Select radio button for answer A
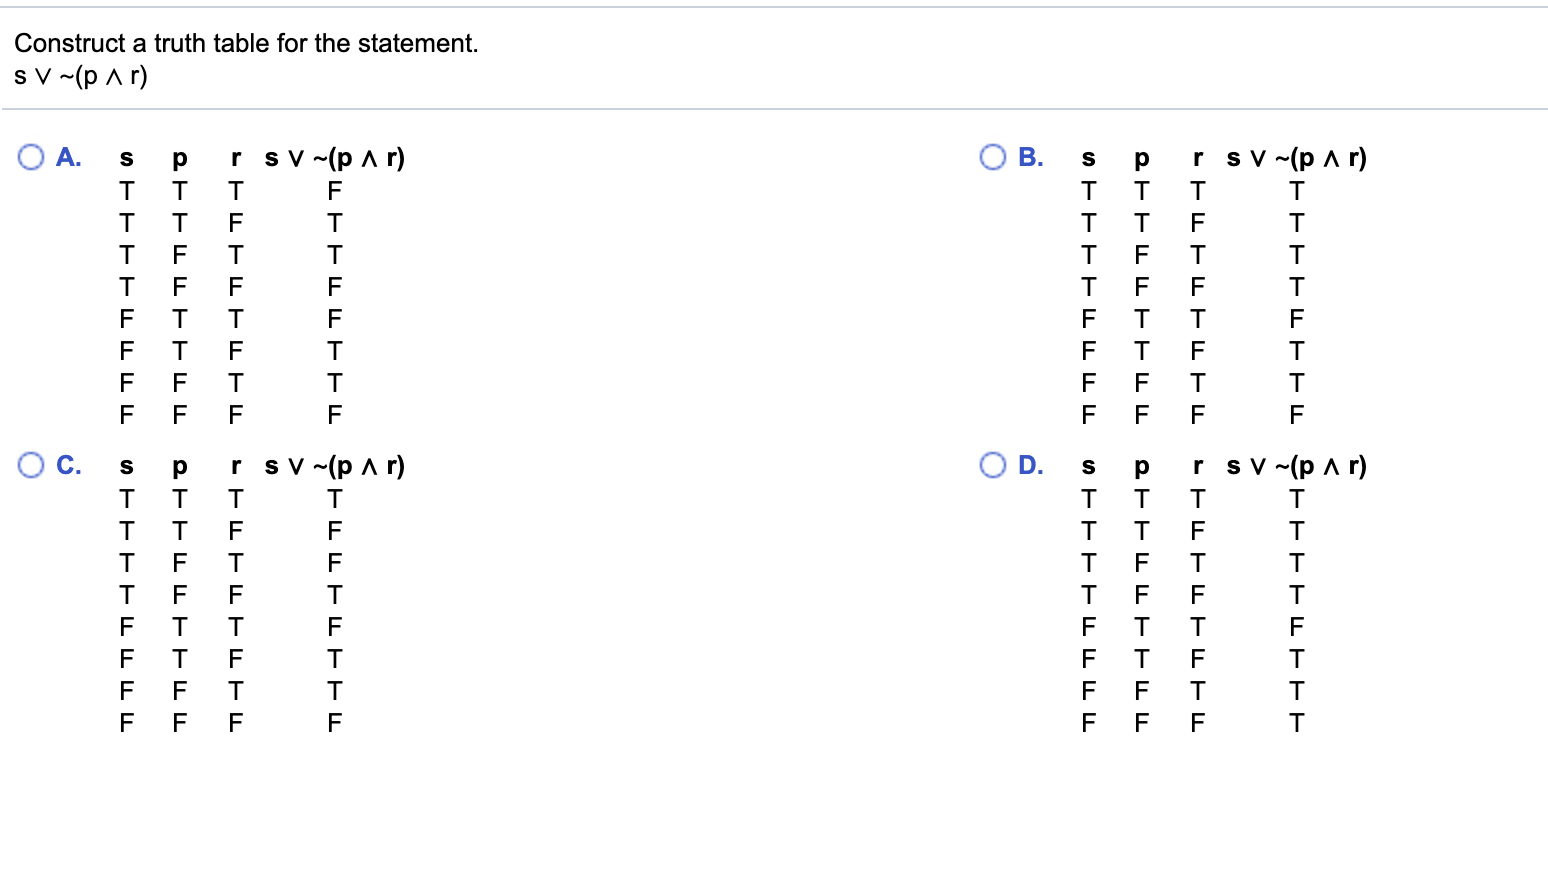This screenshot has width=1548, height=888. [30, 156]
